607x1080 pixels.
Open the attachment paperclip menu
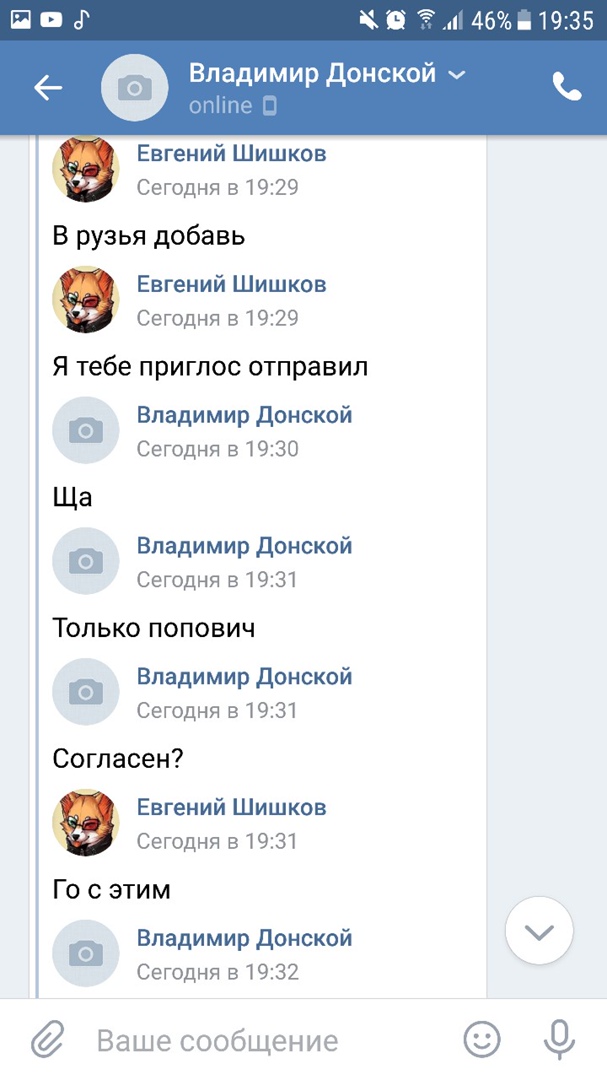pos(46,1041)
